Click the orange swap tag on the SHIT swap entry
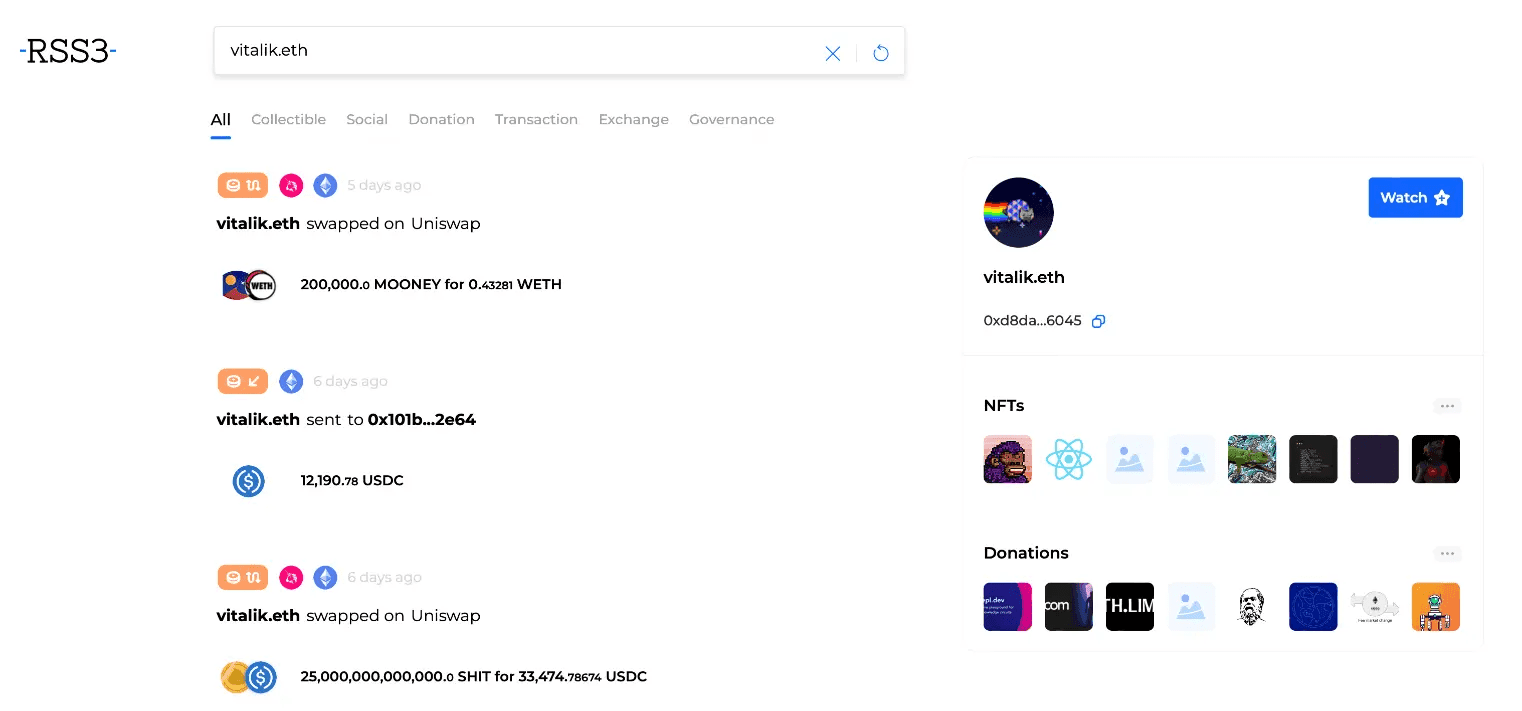This screenshot has height=711, width=1522. pyautogui.click(x=243, y=577)
